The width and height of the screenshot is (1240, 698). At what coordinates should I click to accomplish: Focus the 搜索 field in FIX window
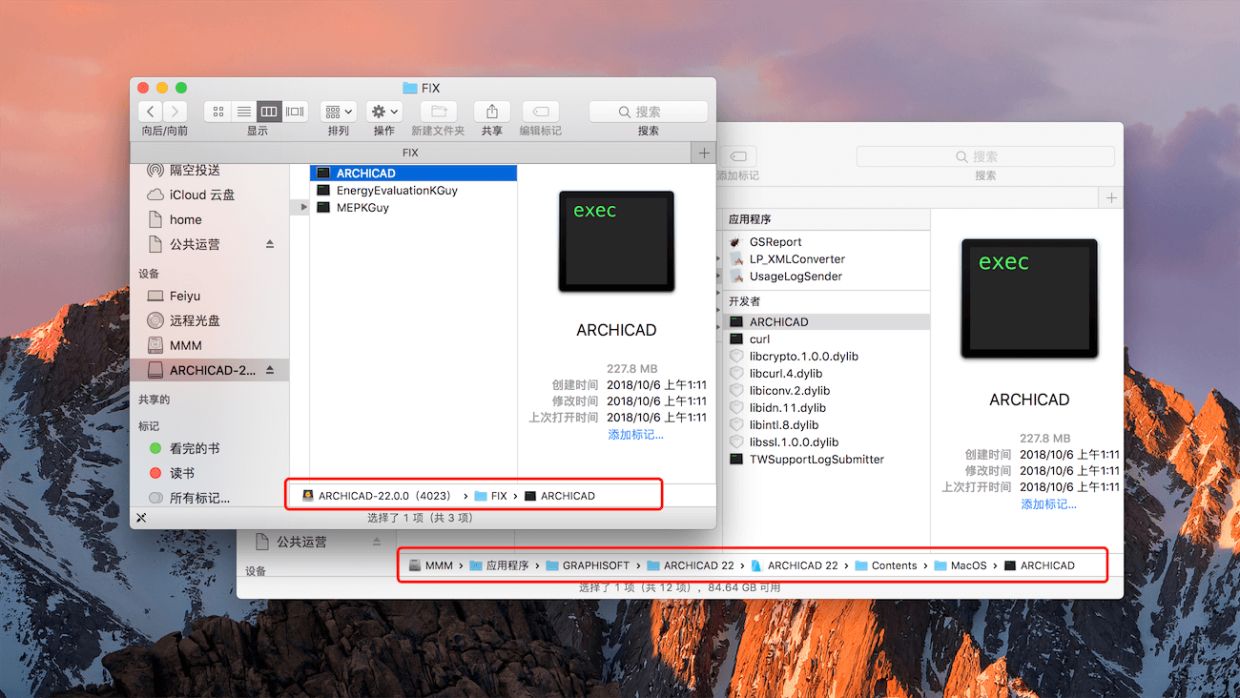tap(648, 112)
